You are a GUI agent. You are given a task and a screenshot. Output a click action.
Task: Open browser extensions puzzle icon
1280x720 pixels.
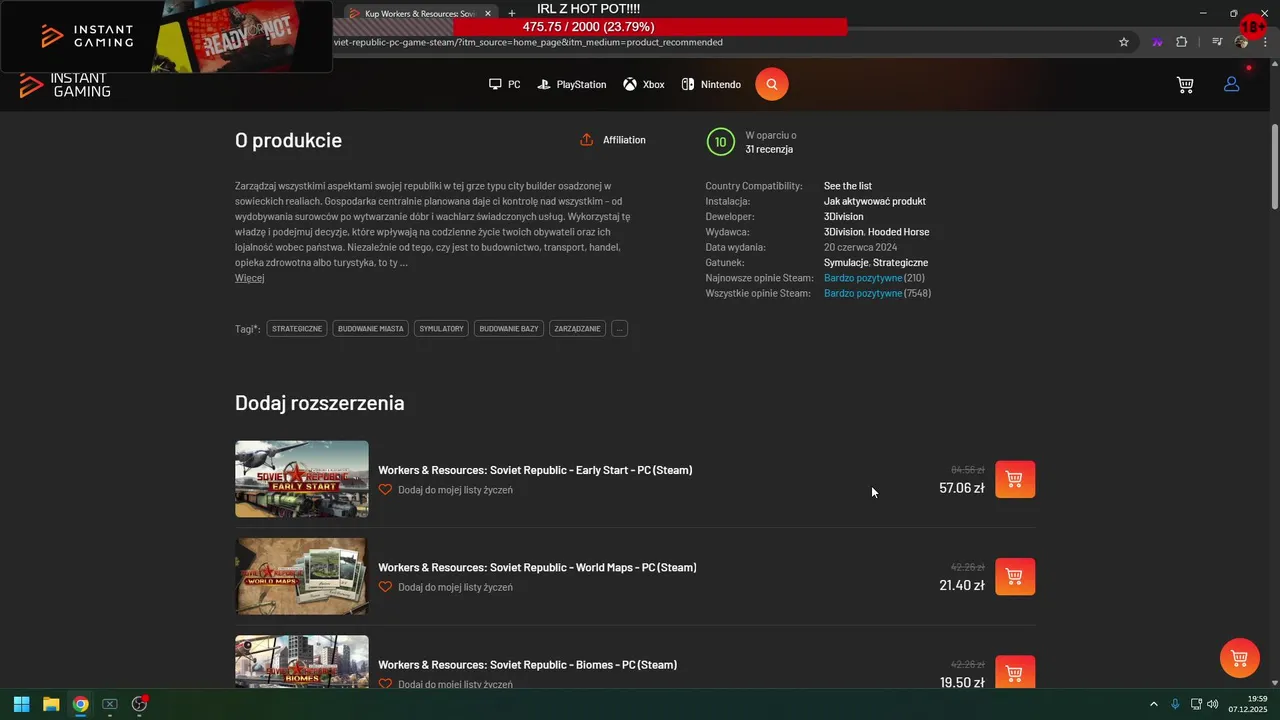click(1182, 42)
